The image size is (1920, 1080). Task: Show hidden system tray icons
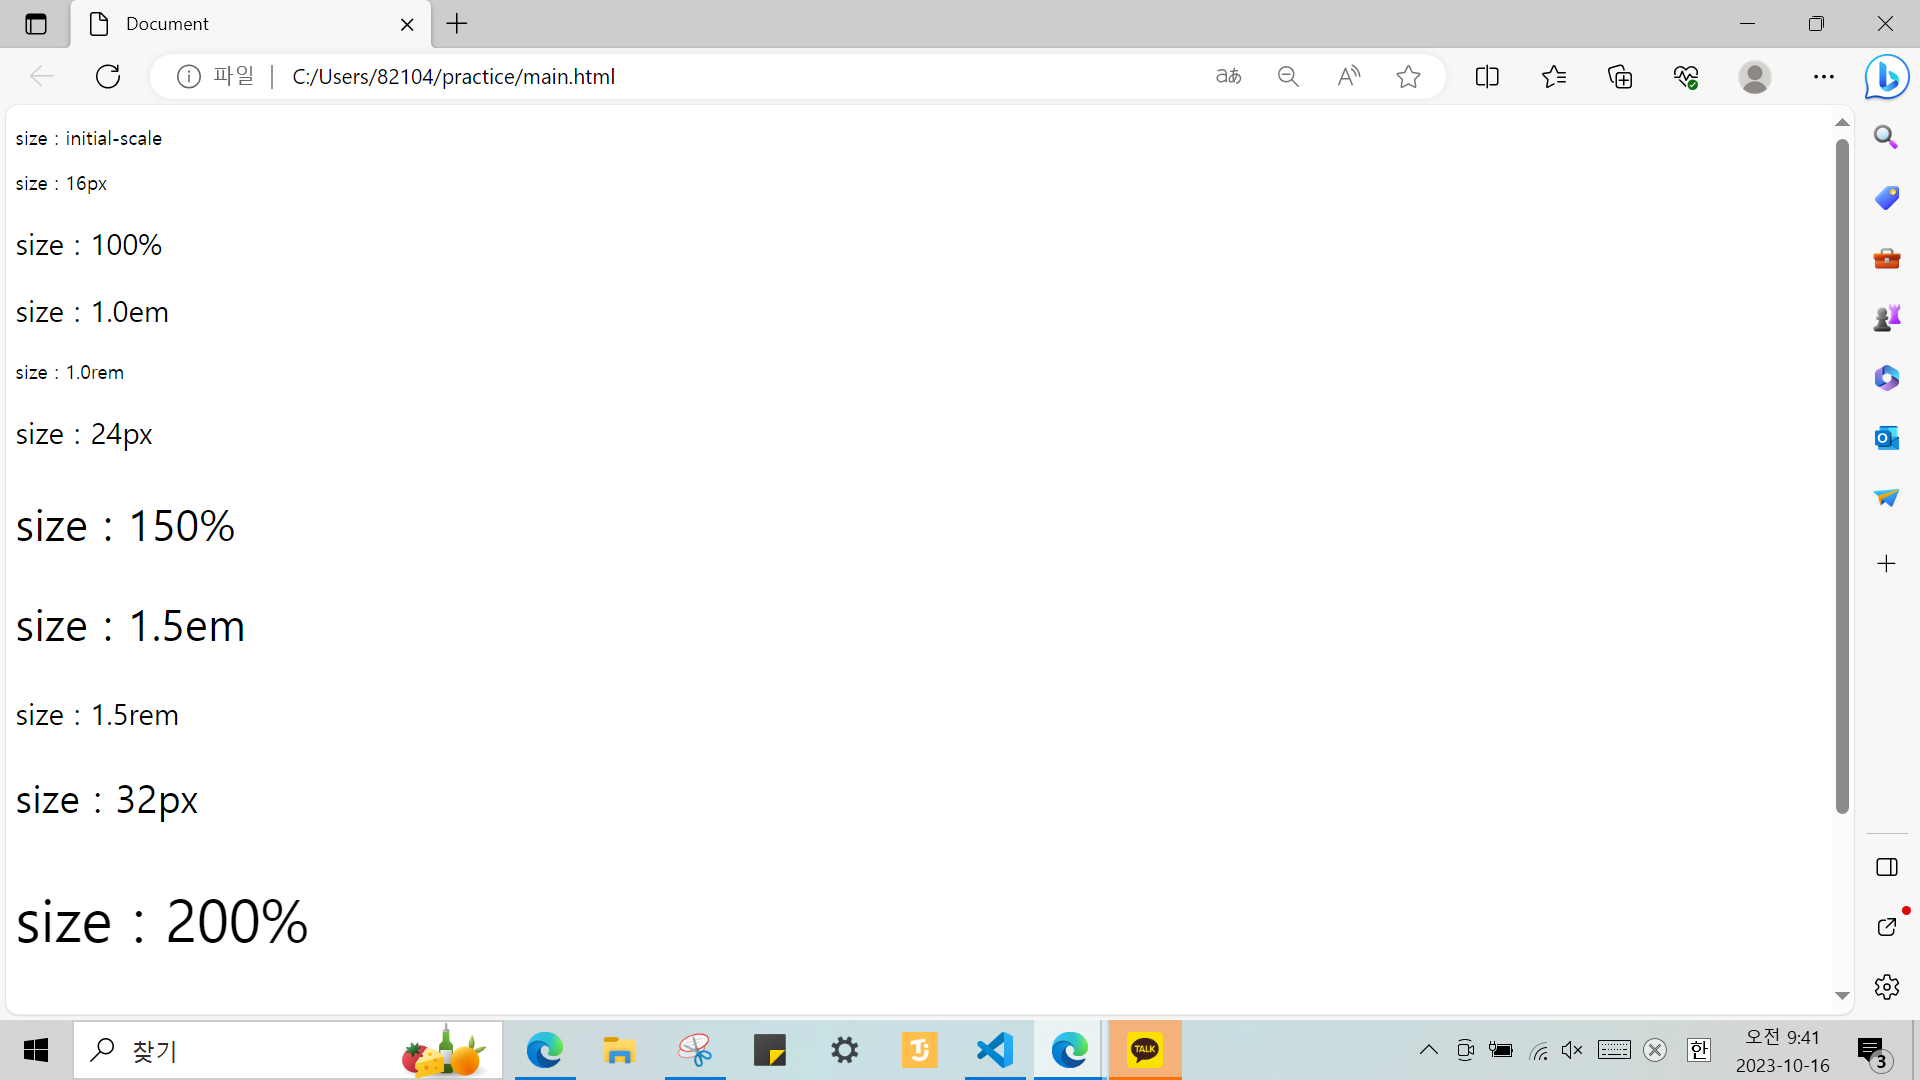(x=1429, y=1050)
